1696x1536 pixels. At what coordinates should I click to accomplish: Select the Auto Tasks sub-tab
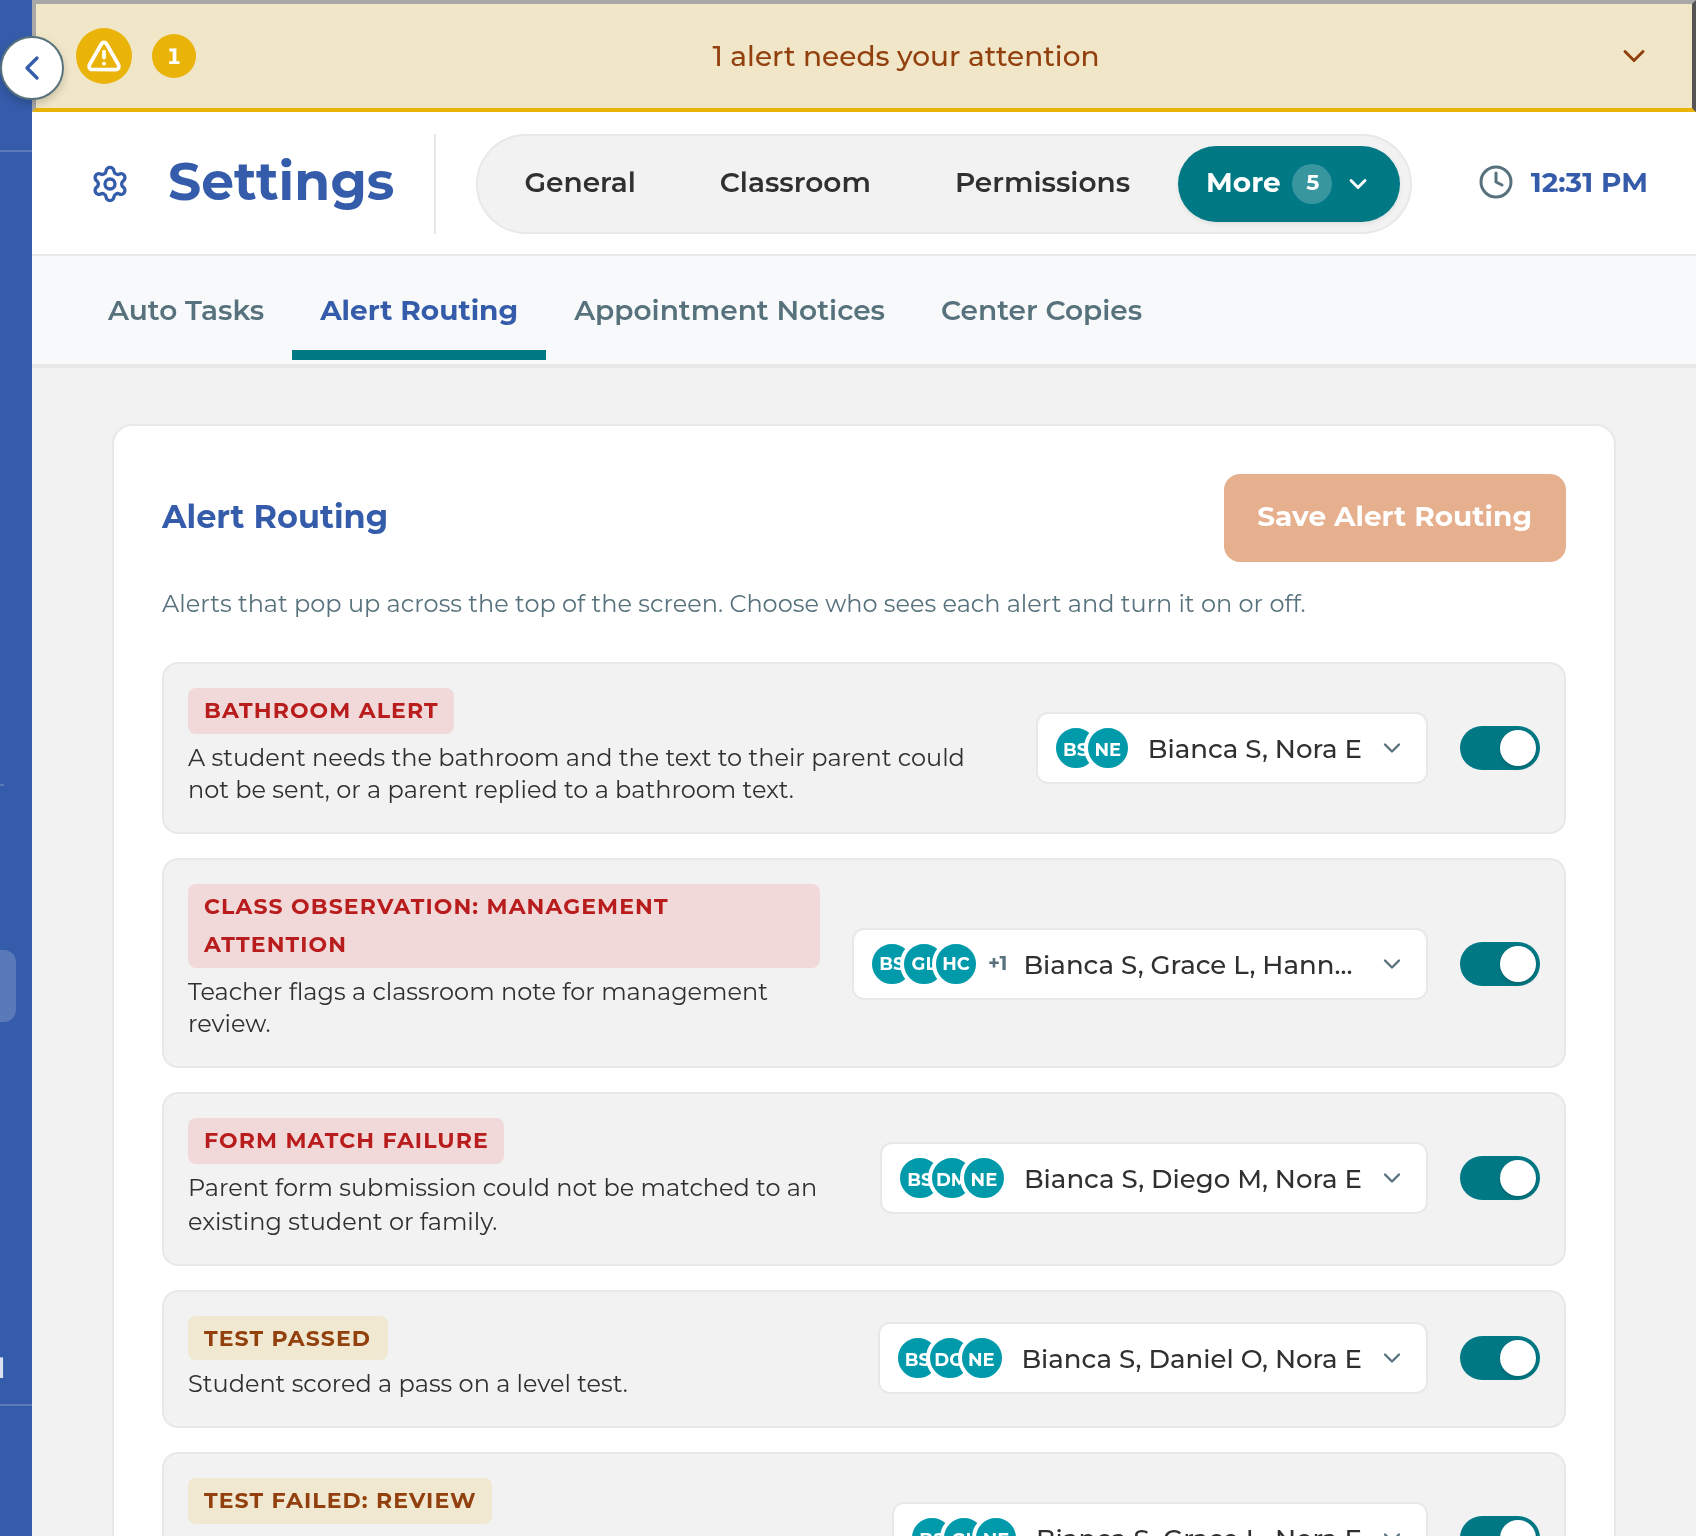click(186, 311)
